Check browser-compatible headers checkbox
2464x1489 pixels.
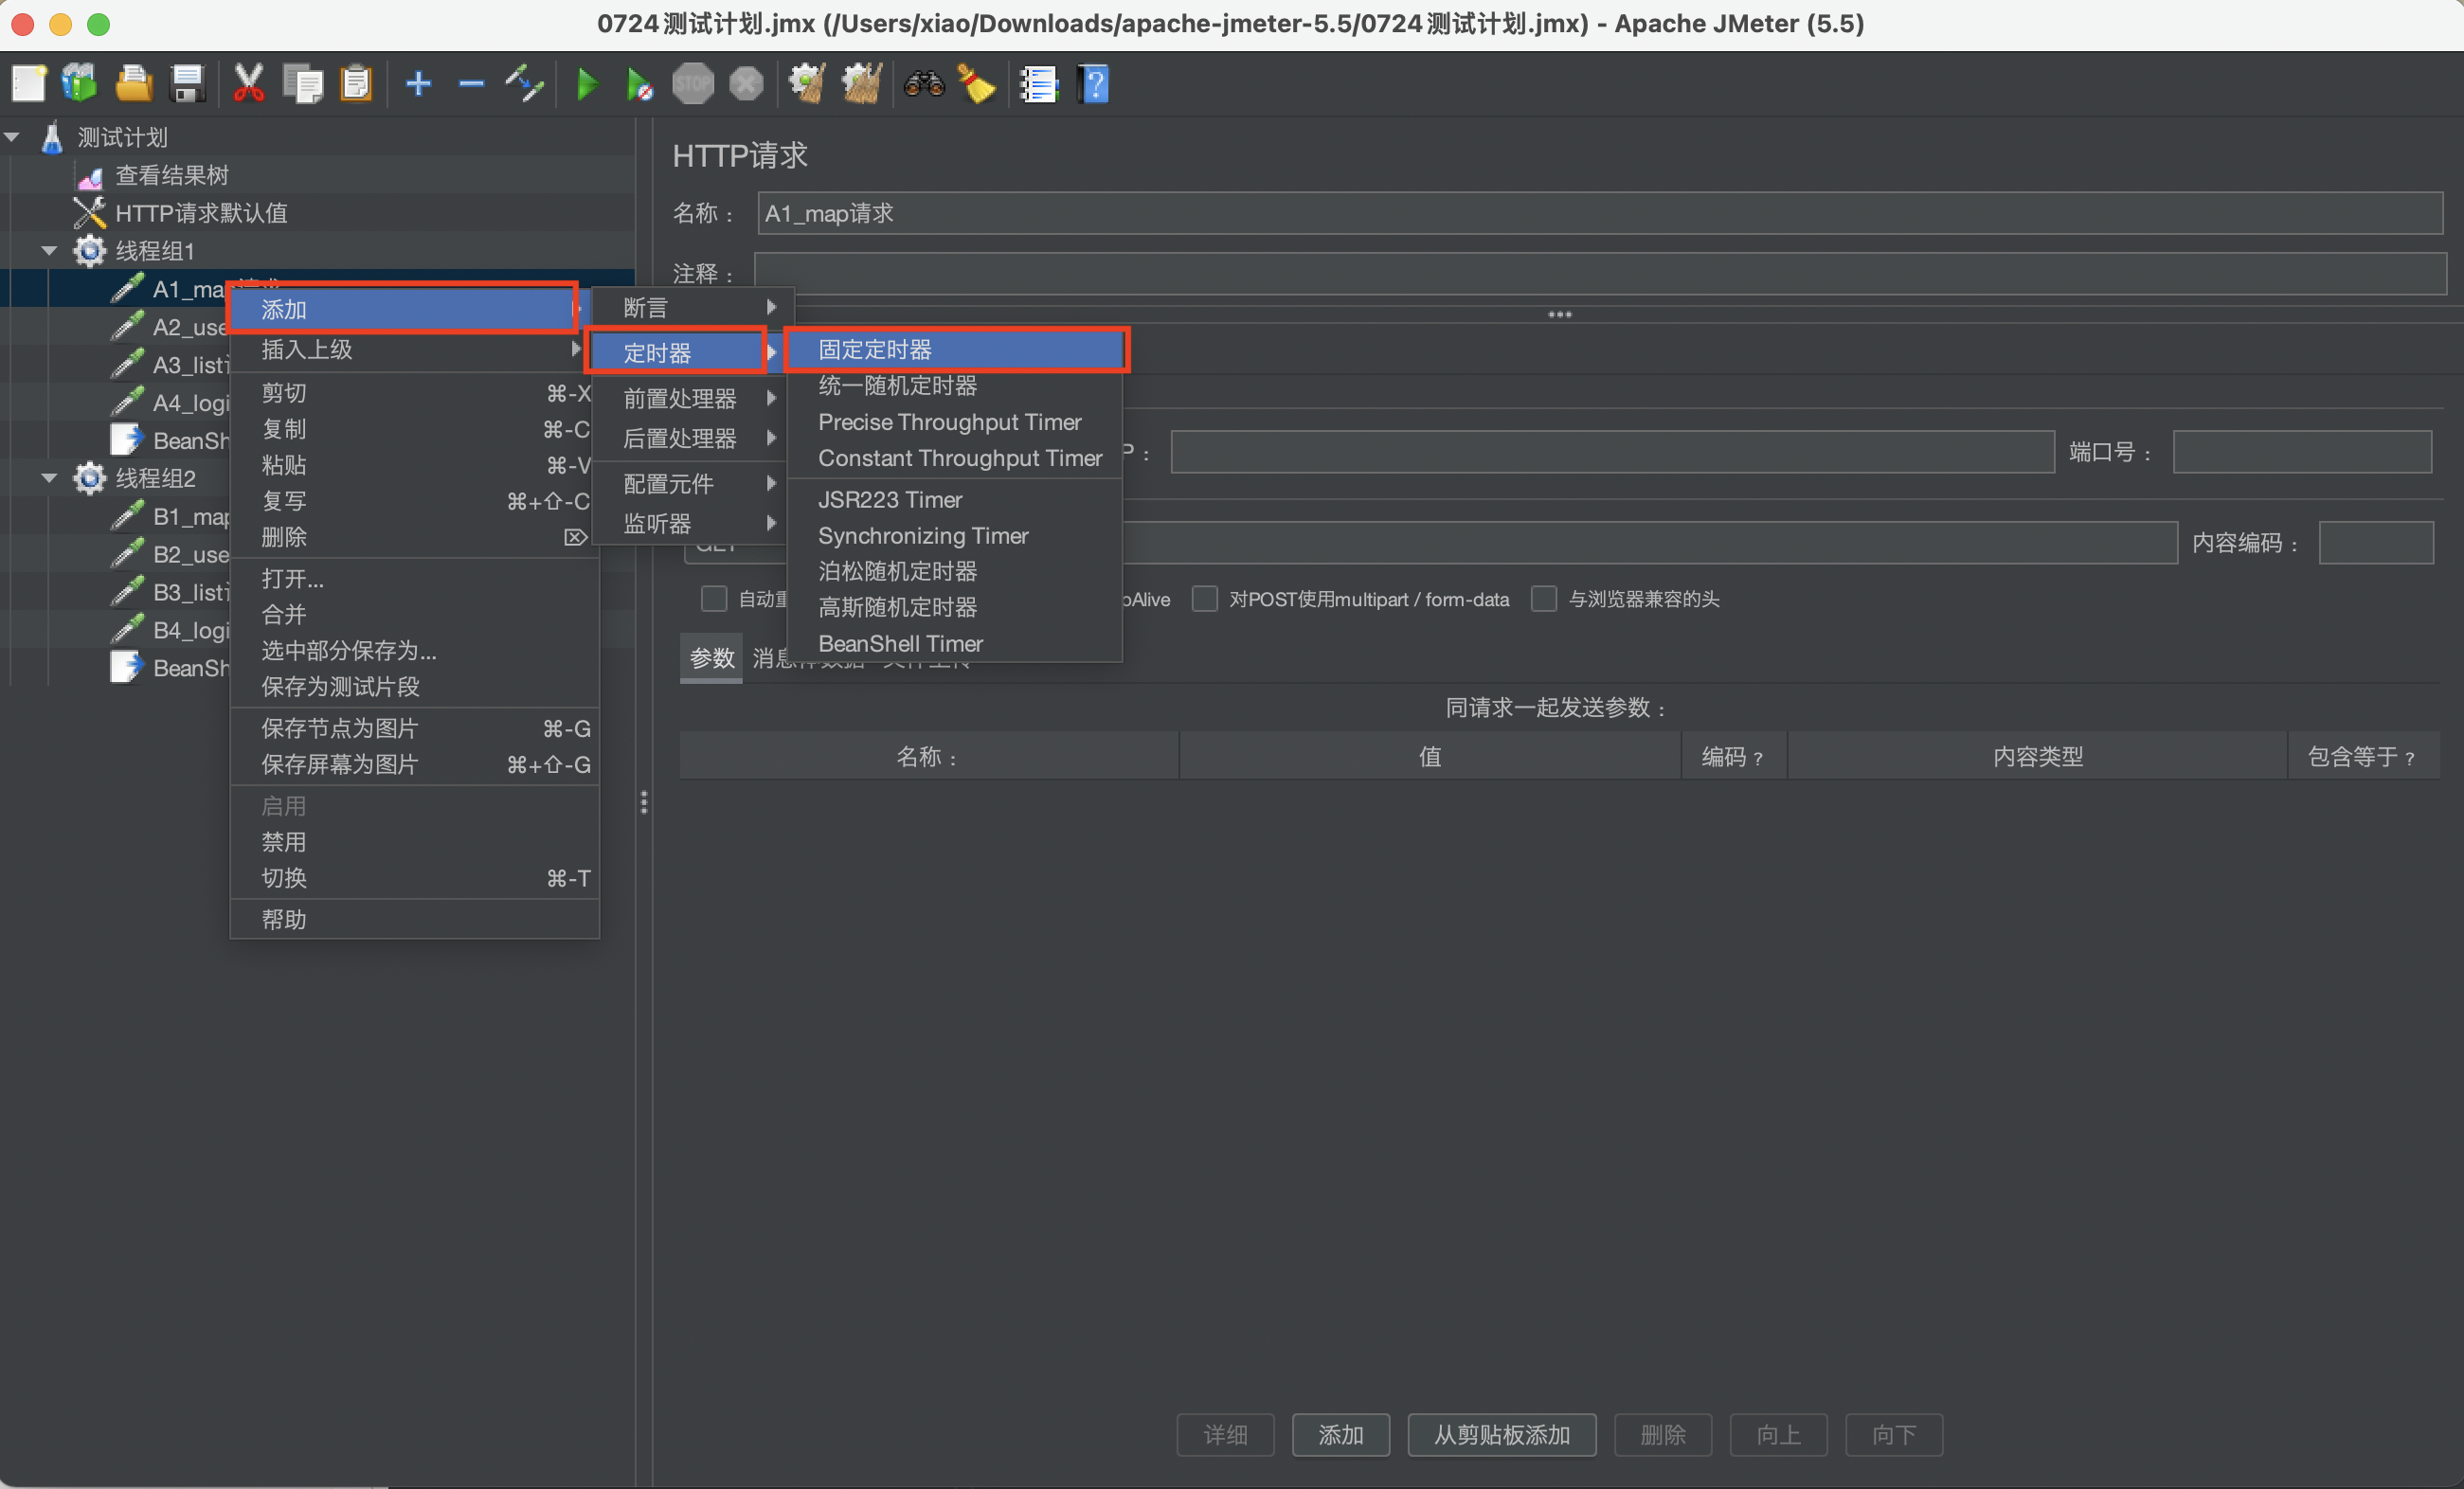tap(1544, 599)
